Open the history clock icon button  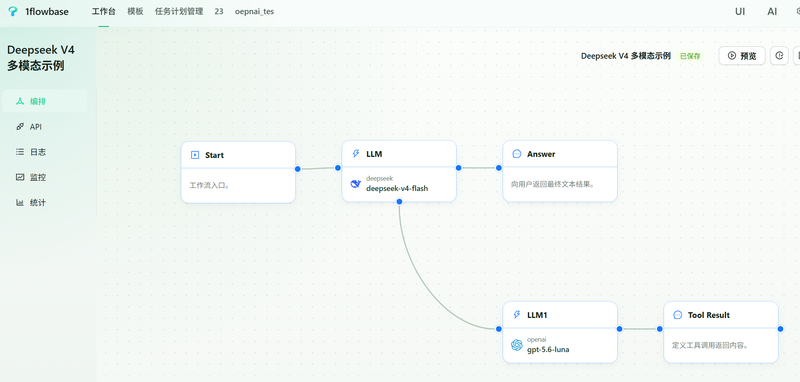click(779, 56)
